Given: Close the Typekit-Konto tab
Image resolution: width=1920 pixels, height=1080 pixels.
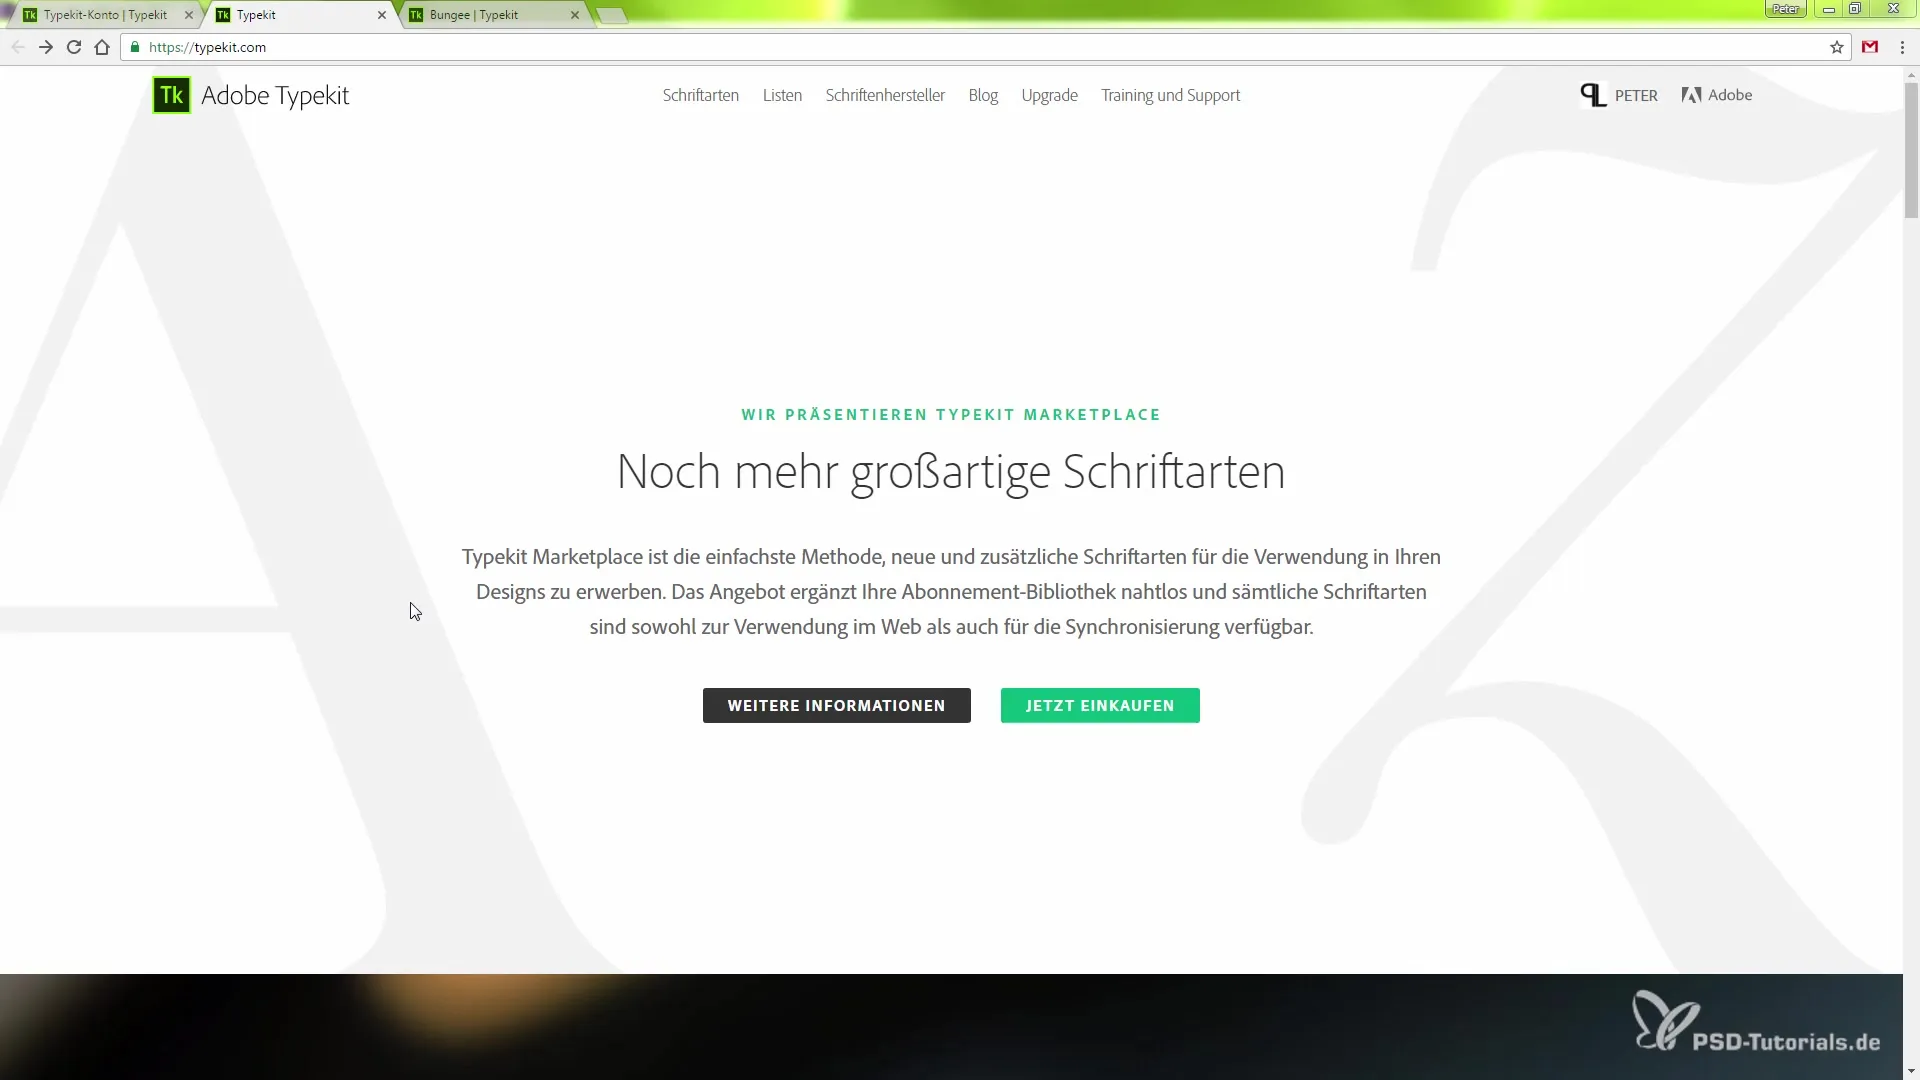Looking at the screenshot, I should 189,15.
